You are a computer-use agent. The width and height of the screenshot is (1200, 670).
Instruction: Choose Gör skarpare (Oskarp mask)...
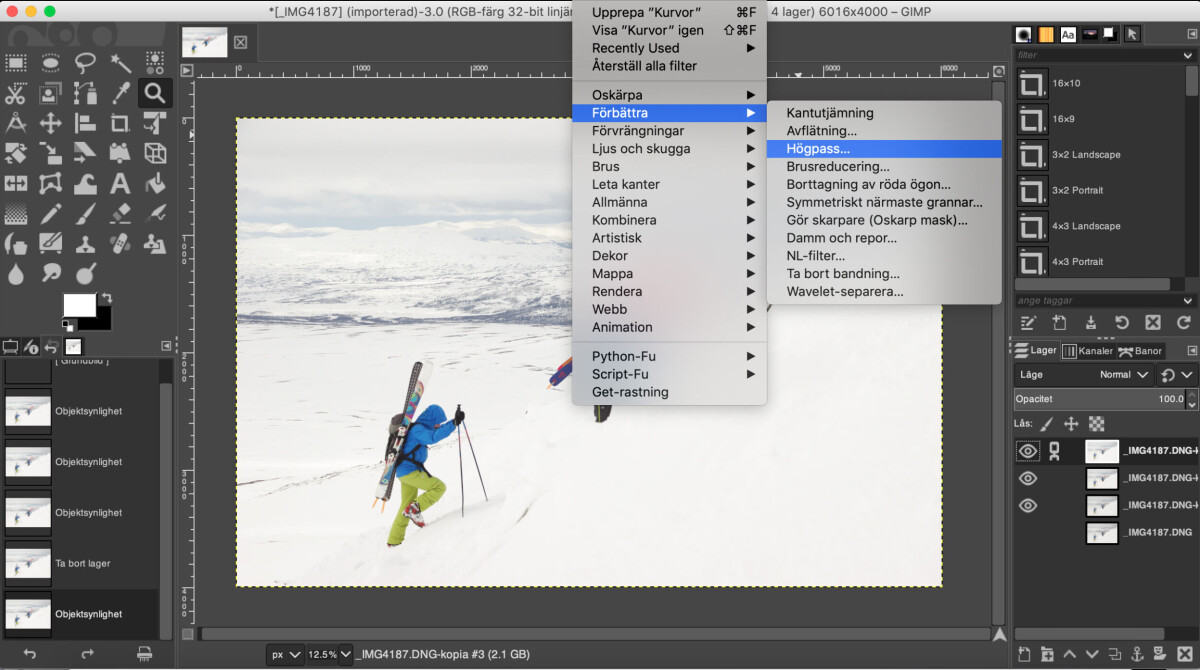pyautogui.click(x=884, y=220)
